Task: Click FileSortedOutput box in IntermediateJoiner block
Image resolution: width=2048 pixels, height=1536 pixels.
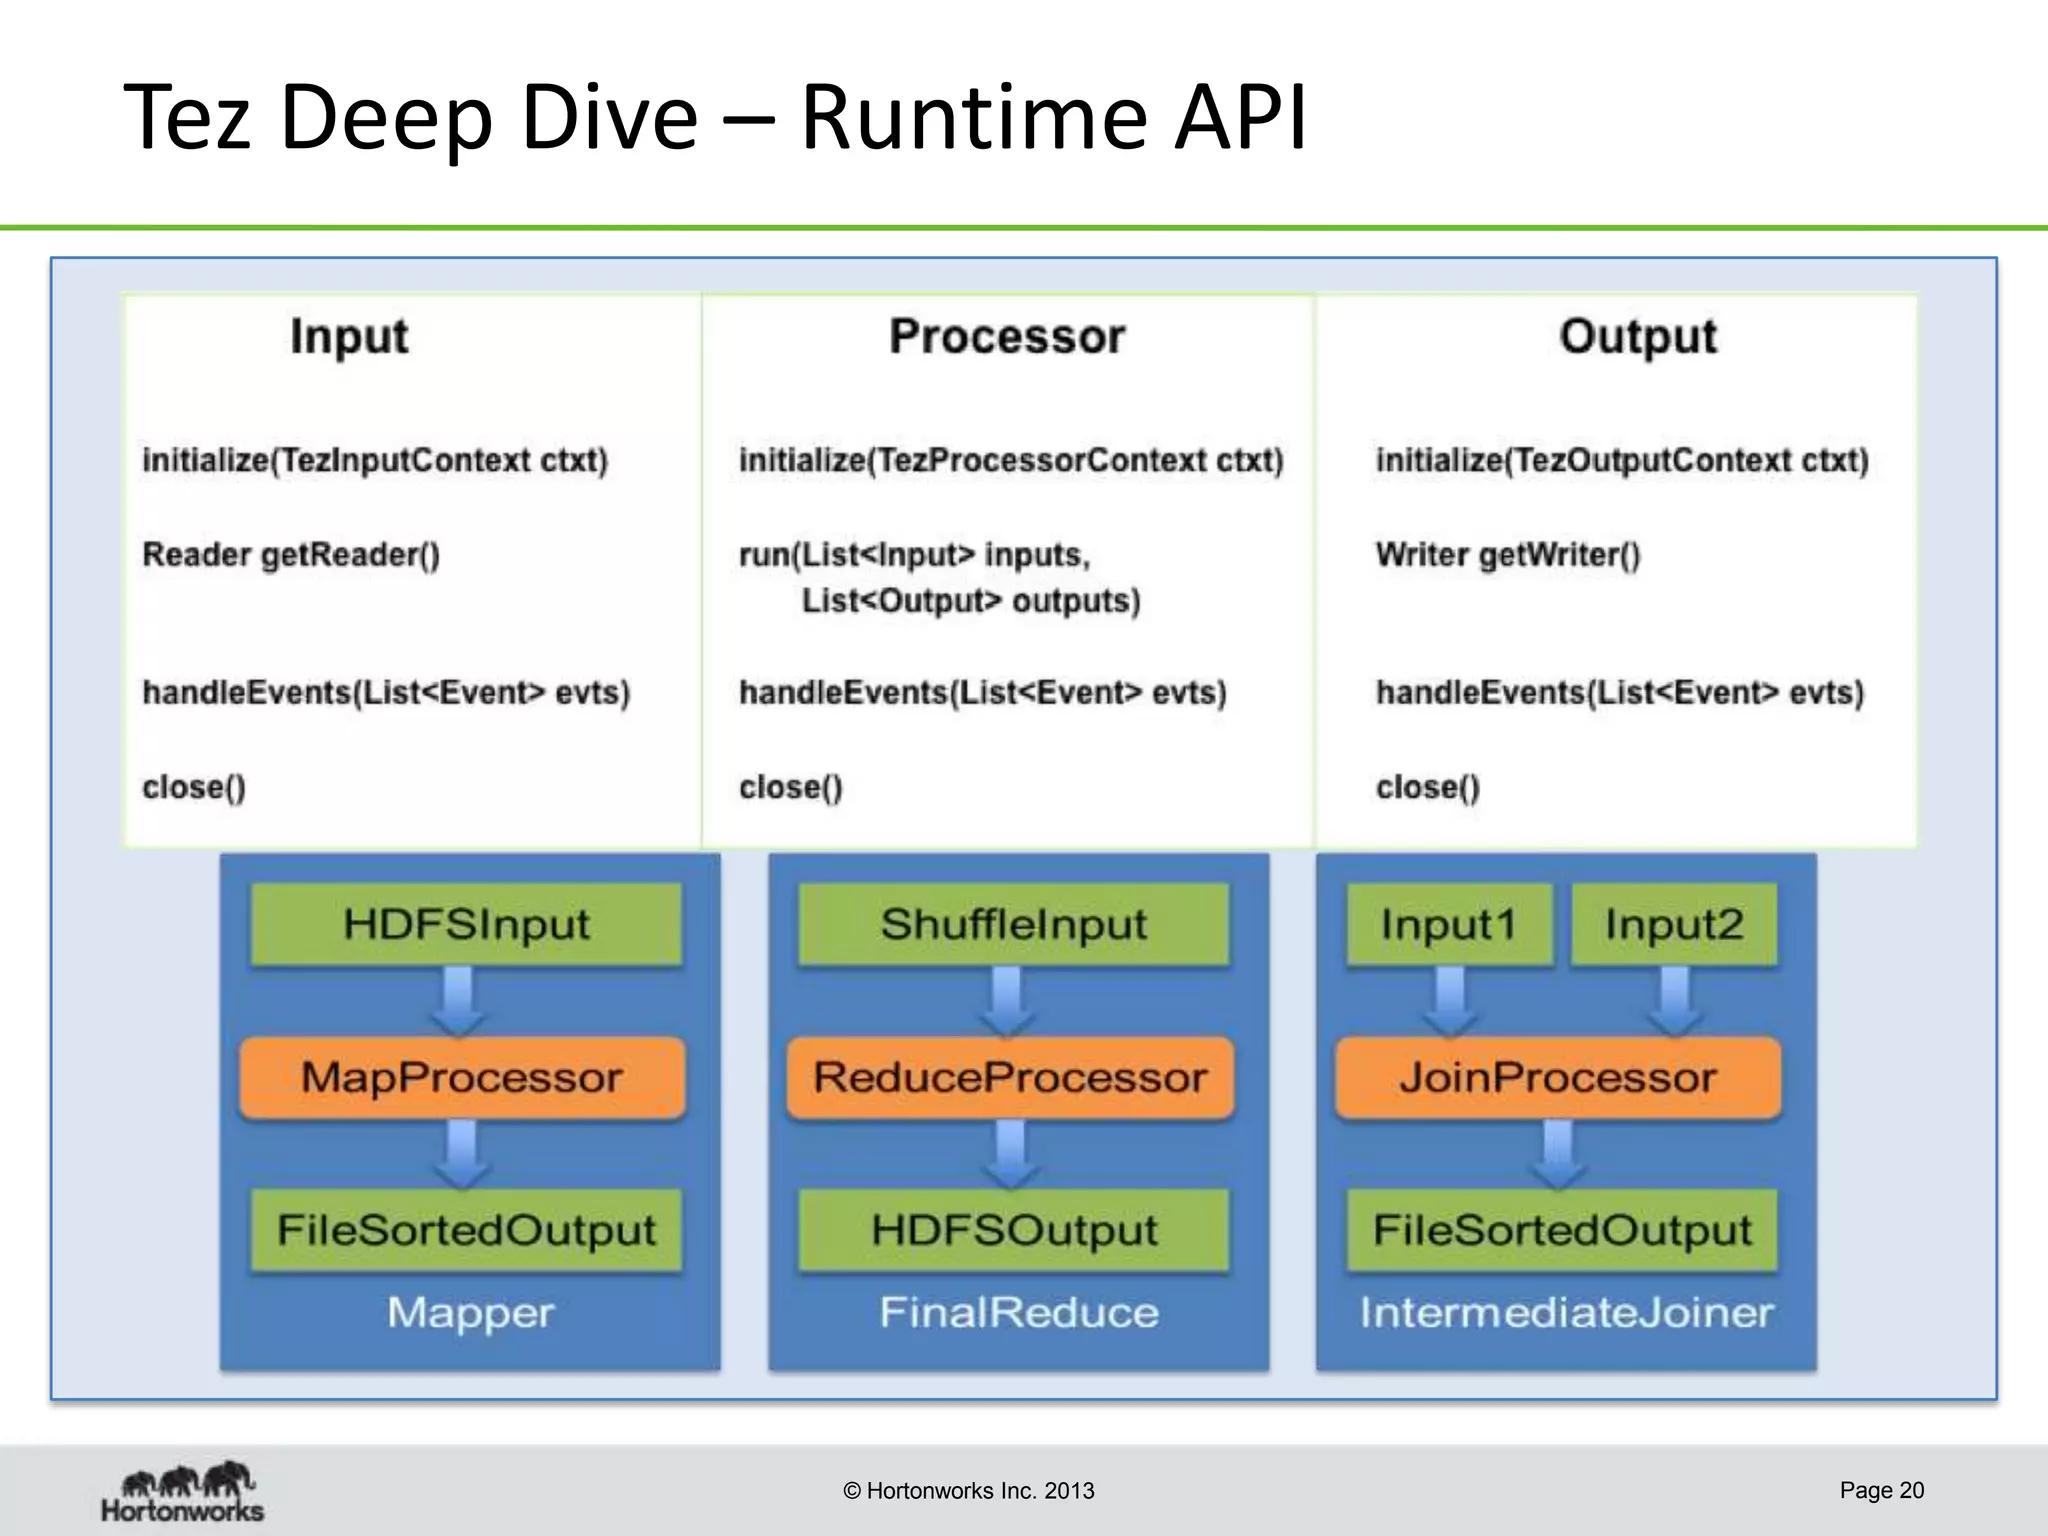Action: [1562, 1230]
